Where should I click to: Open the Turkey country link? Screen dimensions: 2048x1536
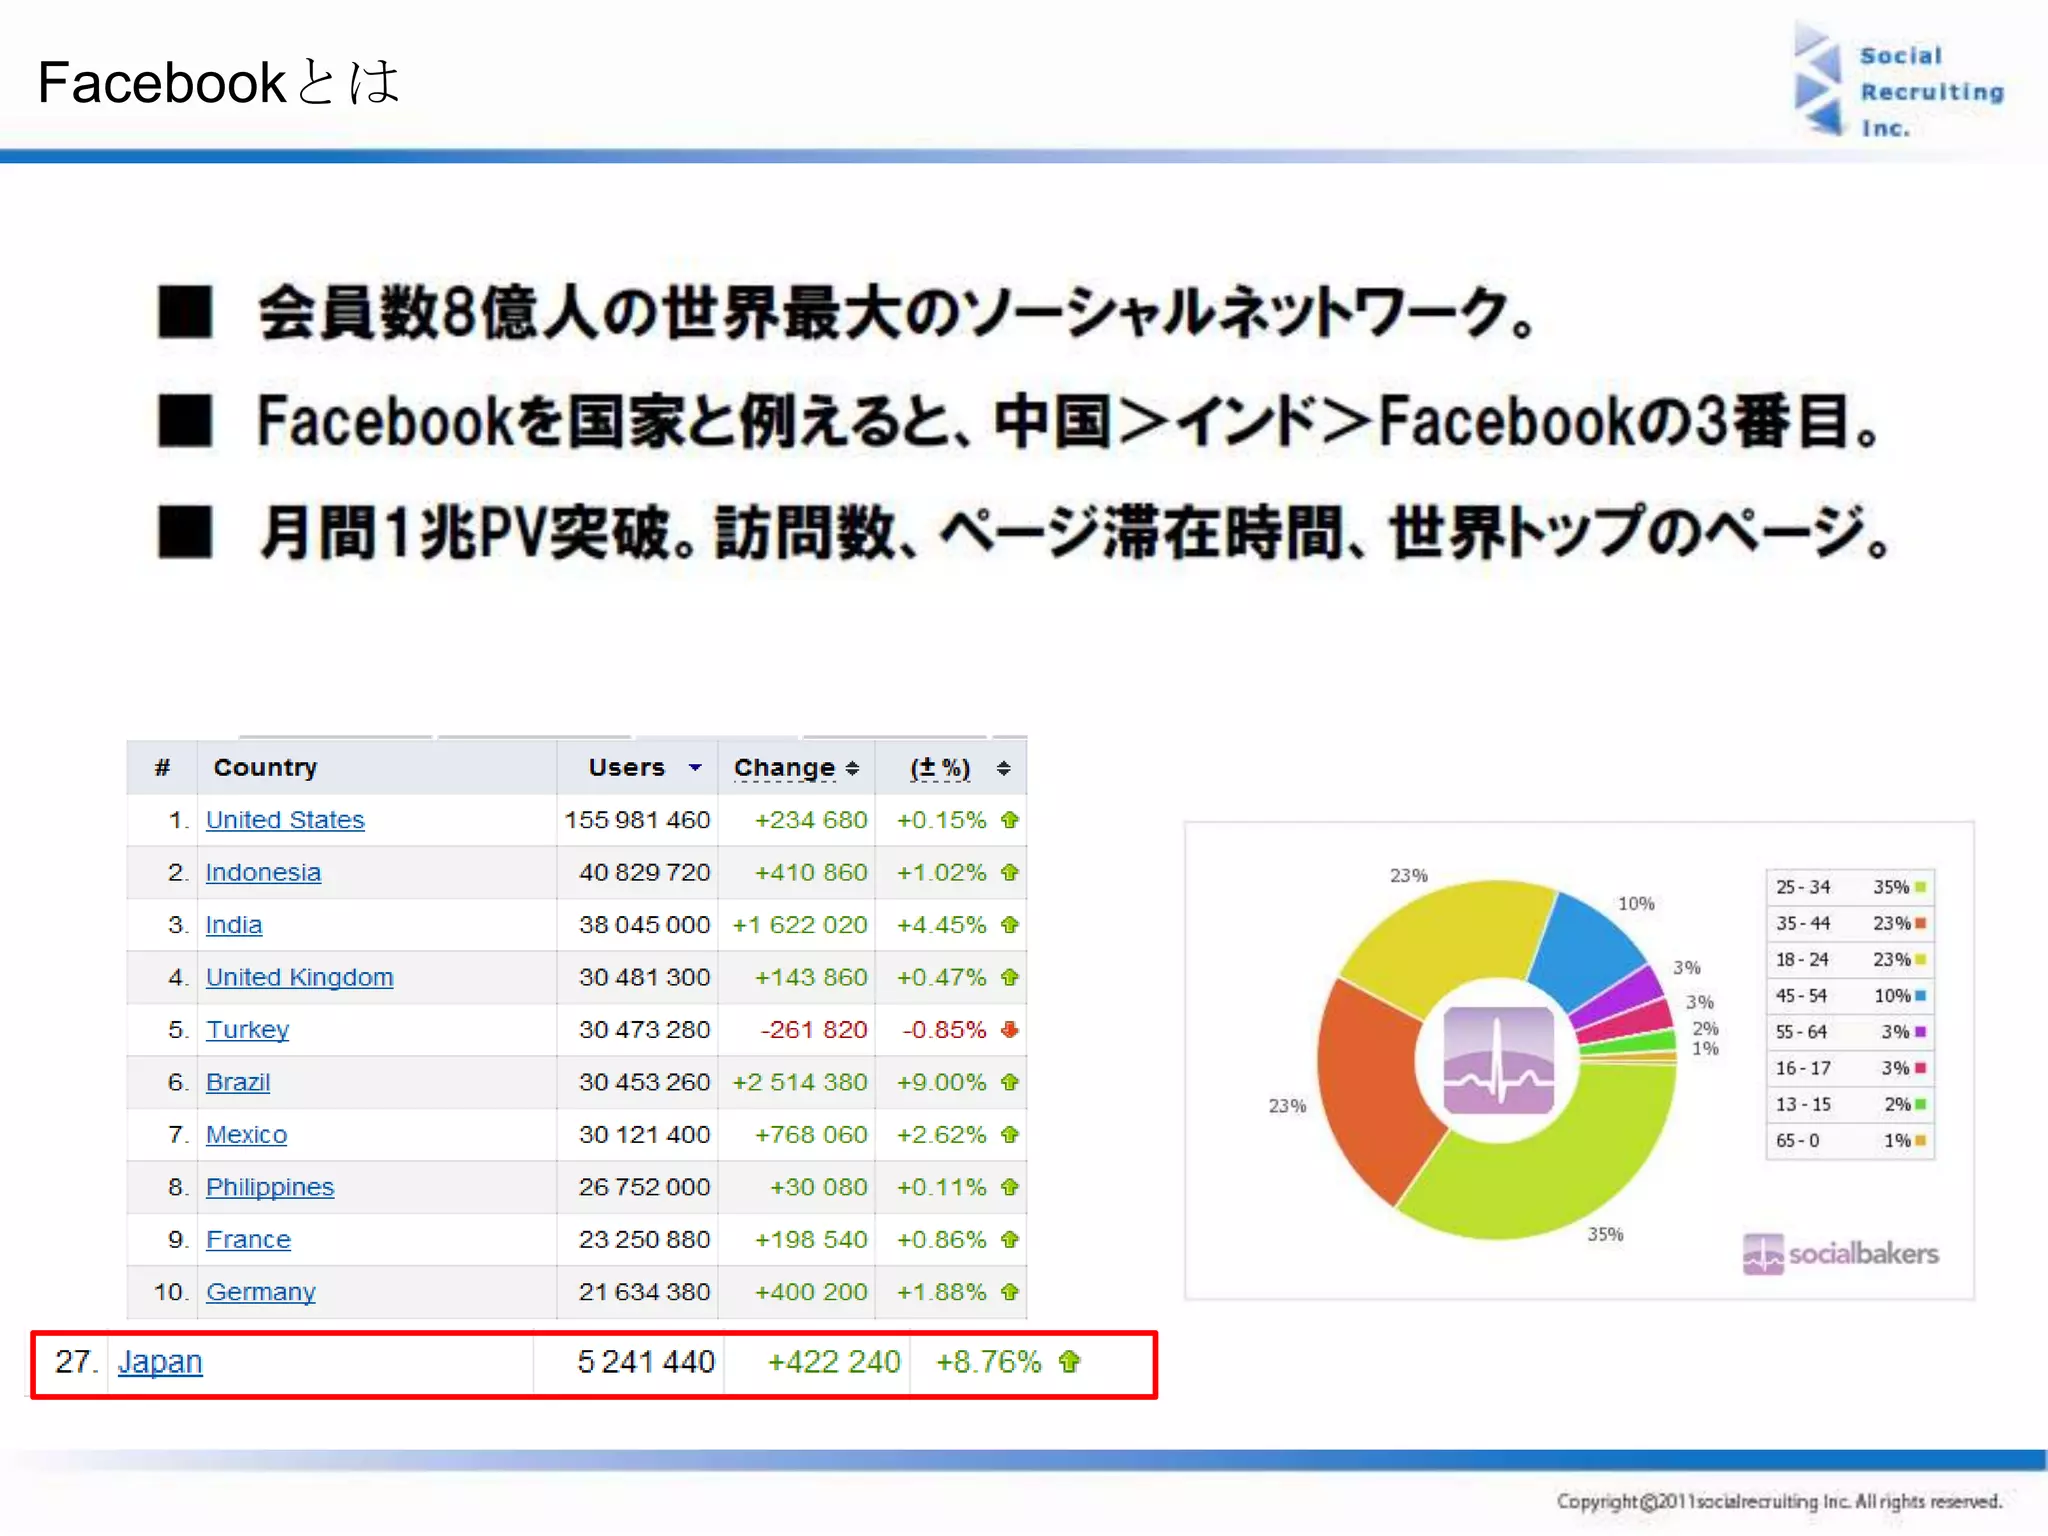[248, 1030]
